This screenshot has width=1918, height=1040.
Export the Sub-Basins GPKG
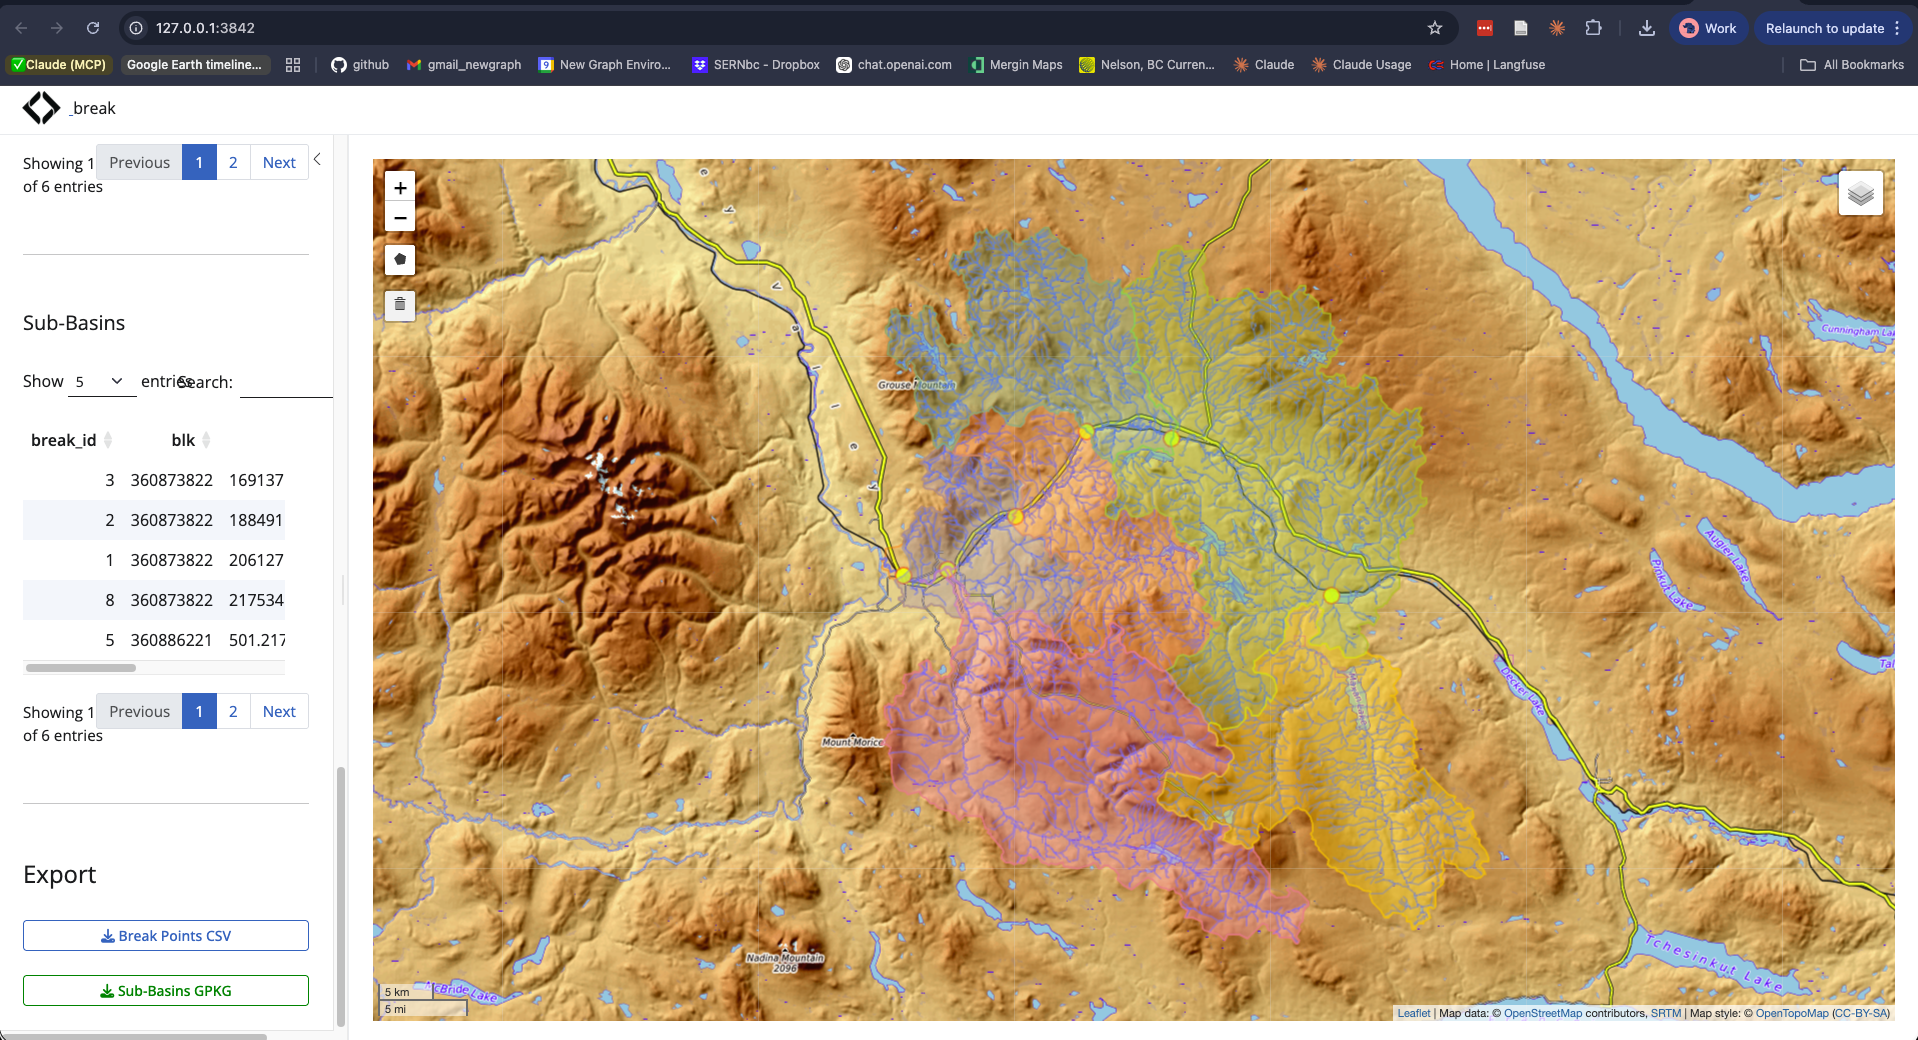(x=165, y=990)
